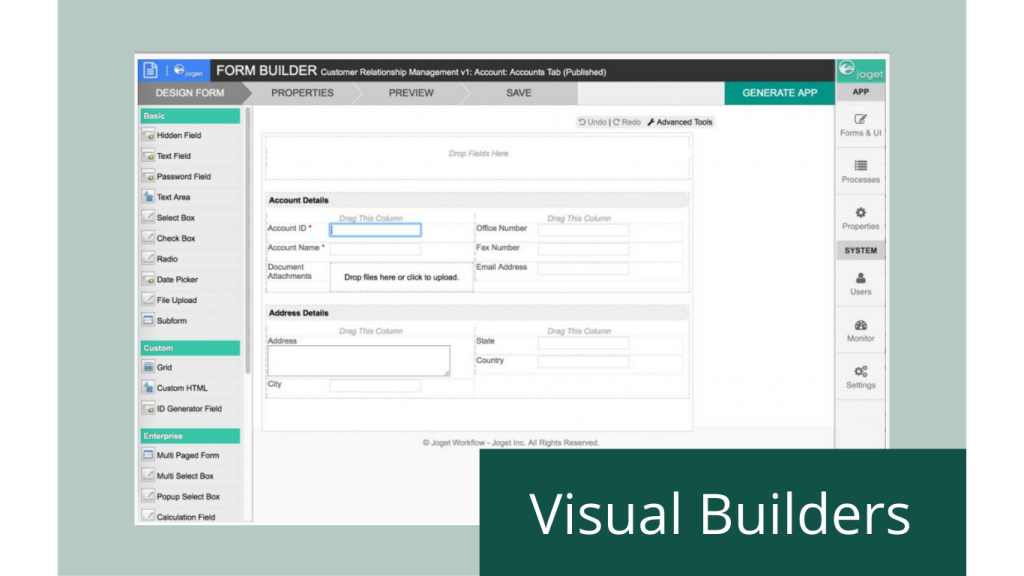Image resolution: width=1024 pixels, height=576 pixels.
Task: Click the document attachments upload drop zone
Action: tap(401, 277)
